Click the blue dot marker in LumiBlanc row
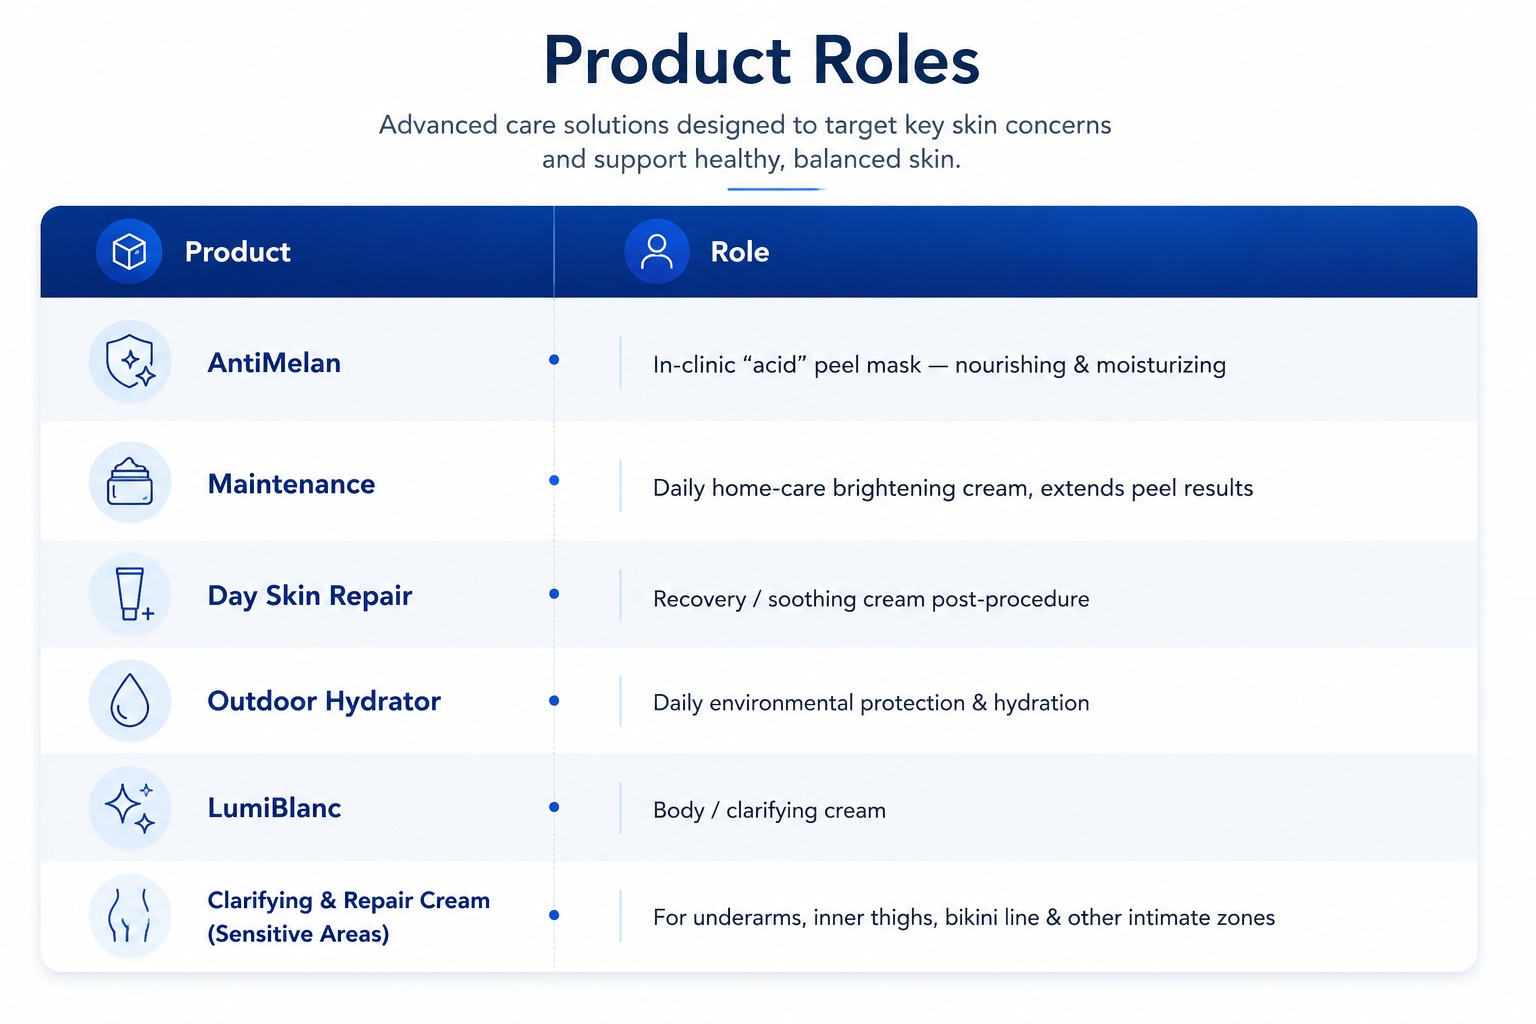The image size is (1536, 1024). (x=554, y=807)
